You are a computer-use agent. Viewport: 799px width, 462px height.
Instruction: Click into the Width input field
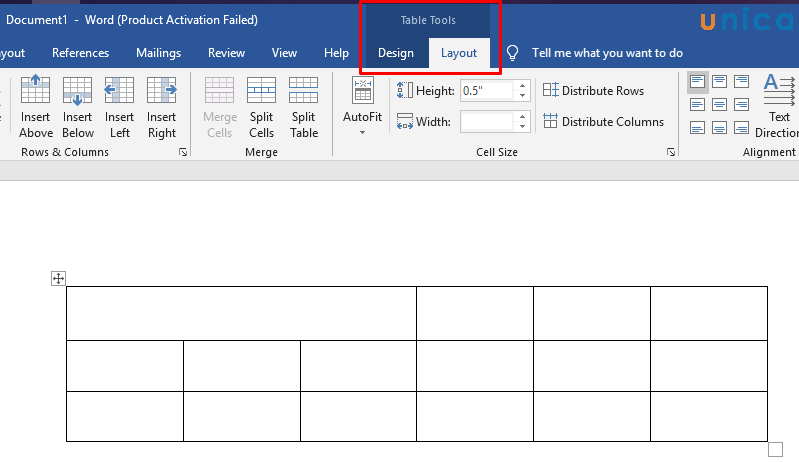(487, 122)
